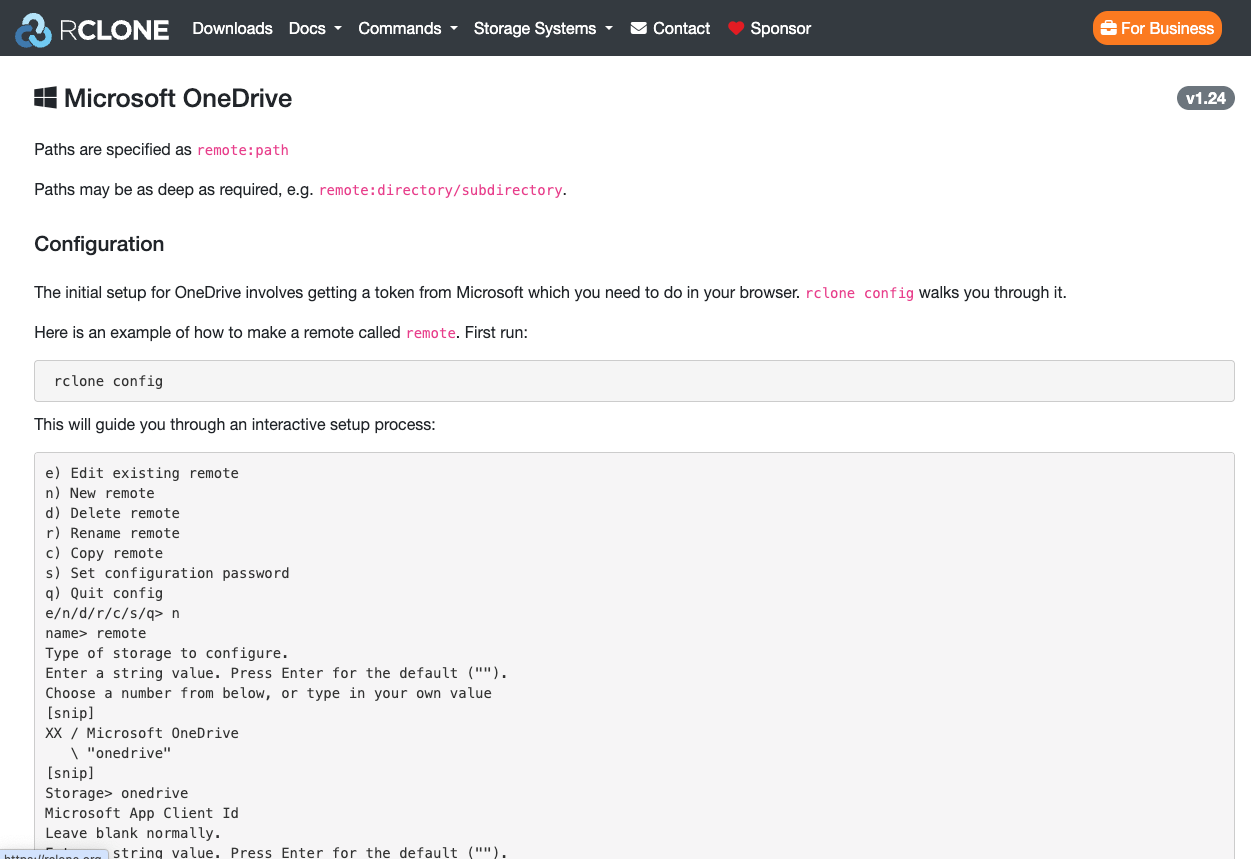This screenshot has height=859, width=1251.
Task: Click the inline rclone config code
Action: coord(860,293)
